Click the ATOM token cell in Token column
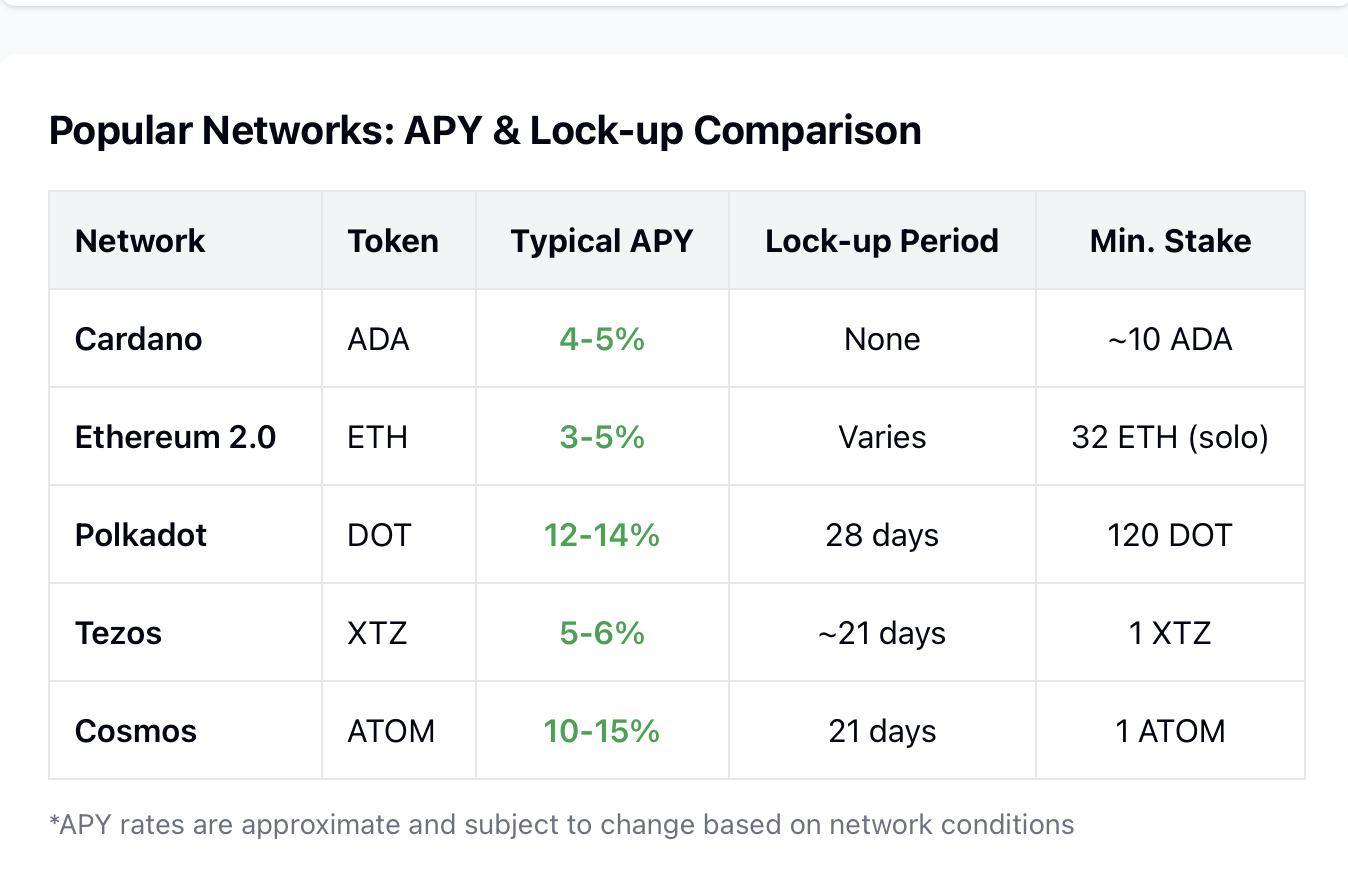Viewport: 1348px width, 873px height. click(391, 731)
